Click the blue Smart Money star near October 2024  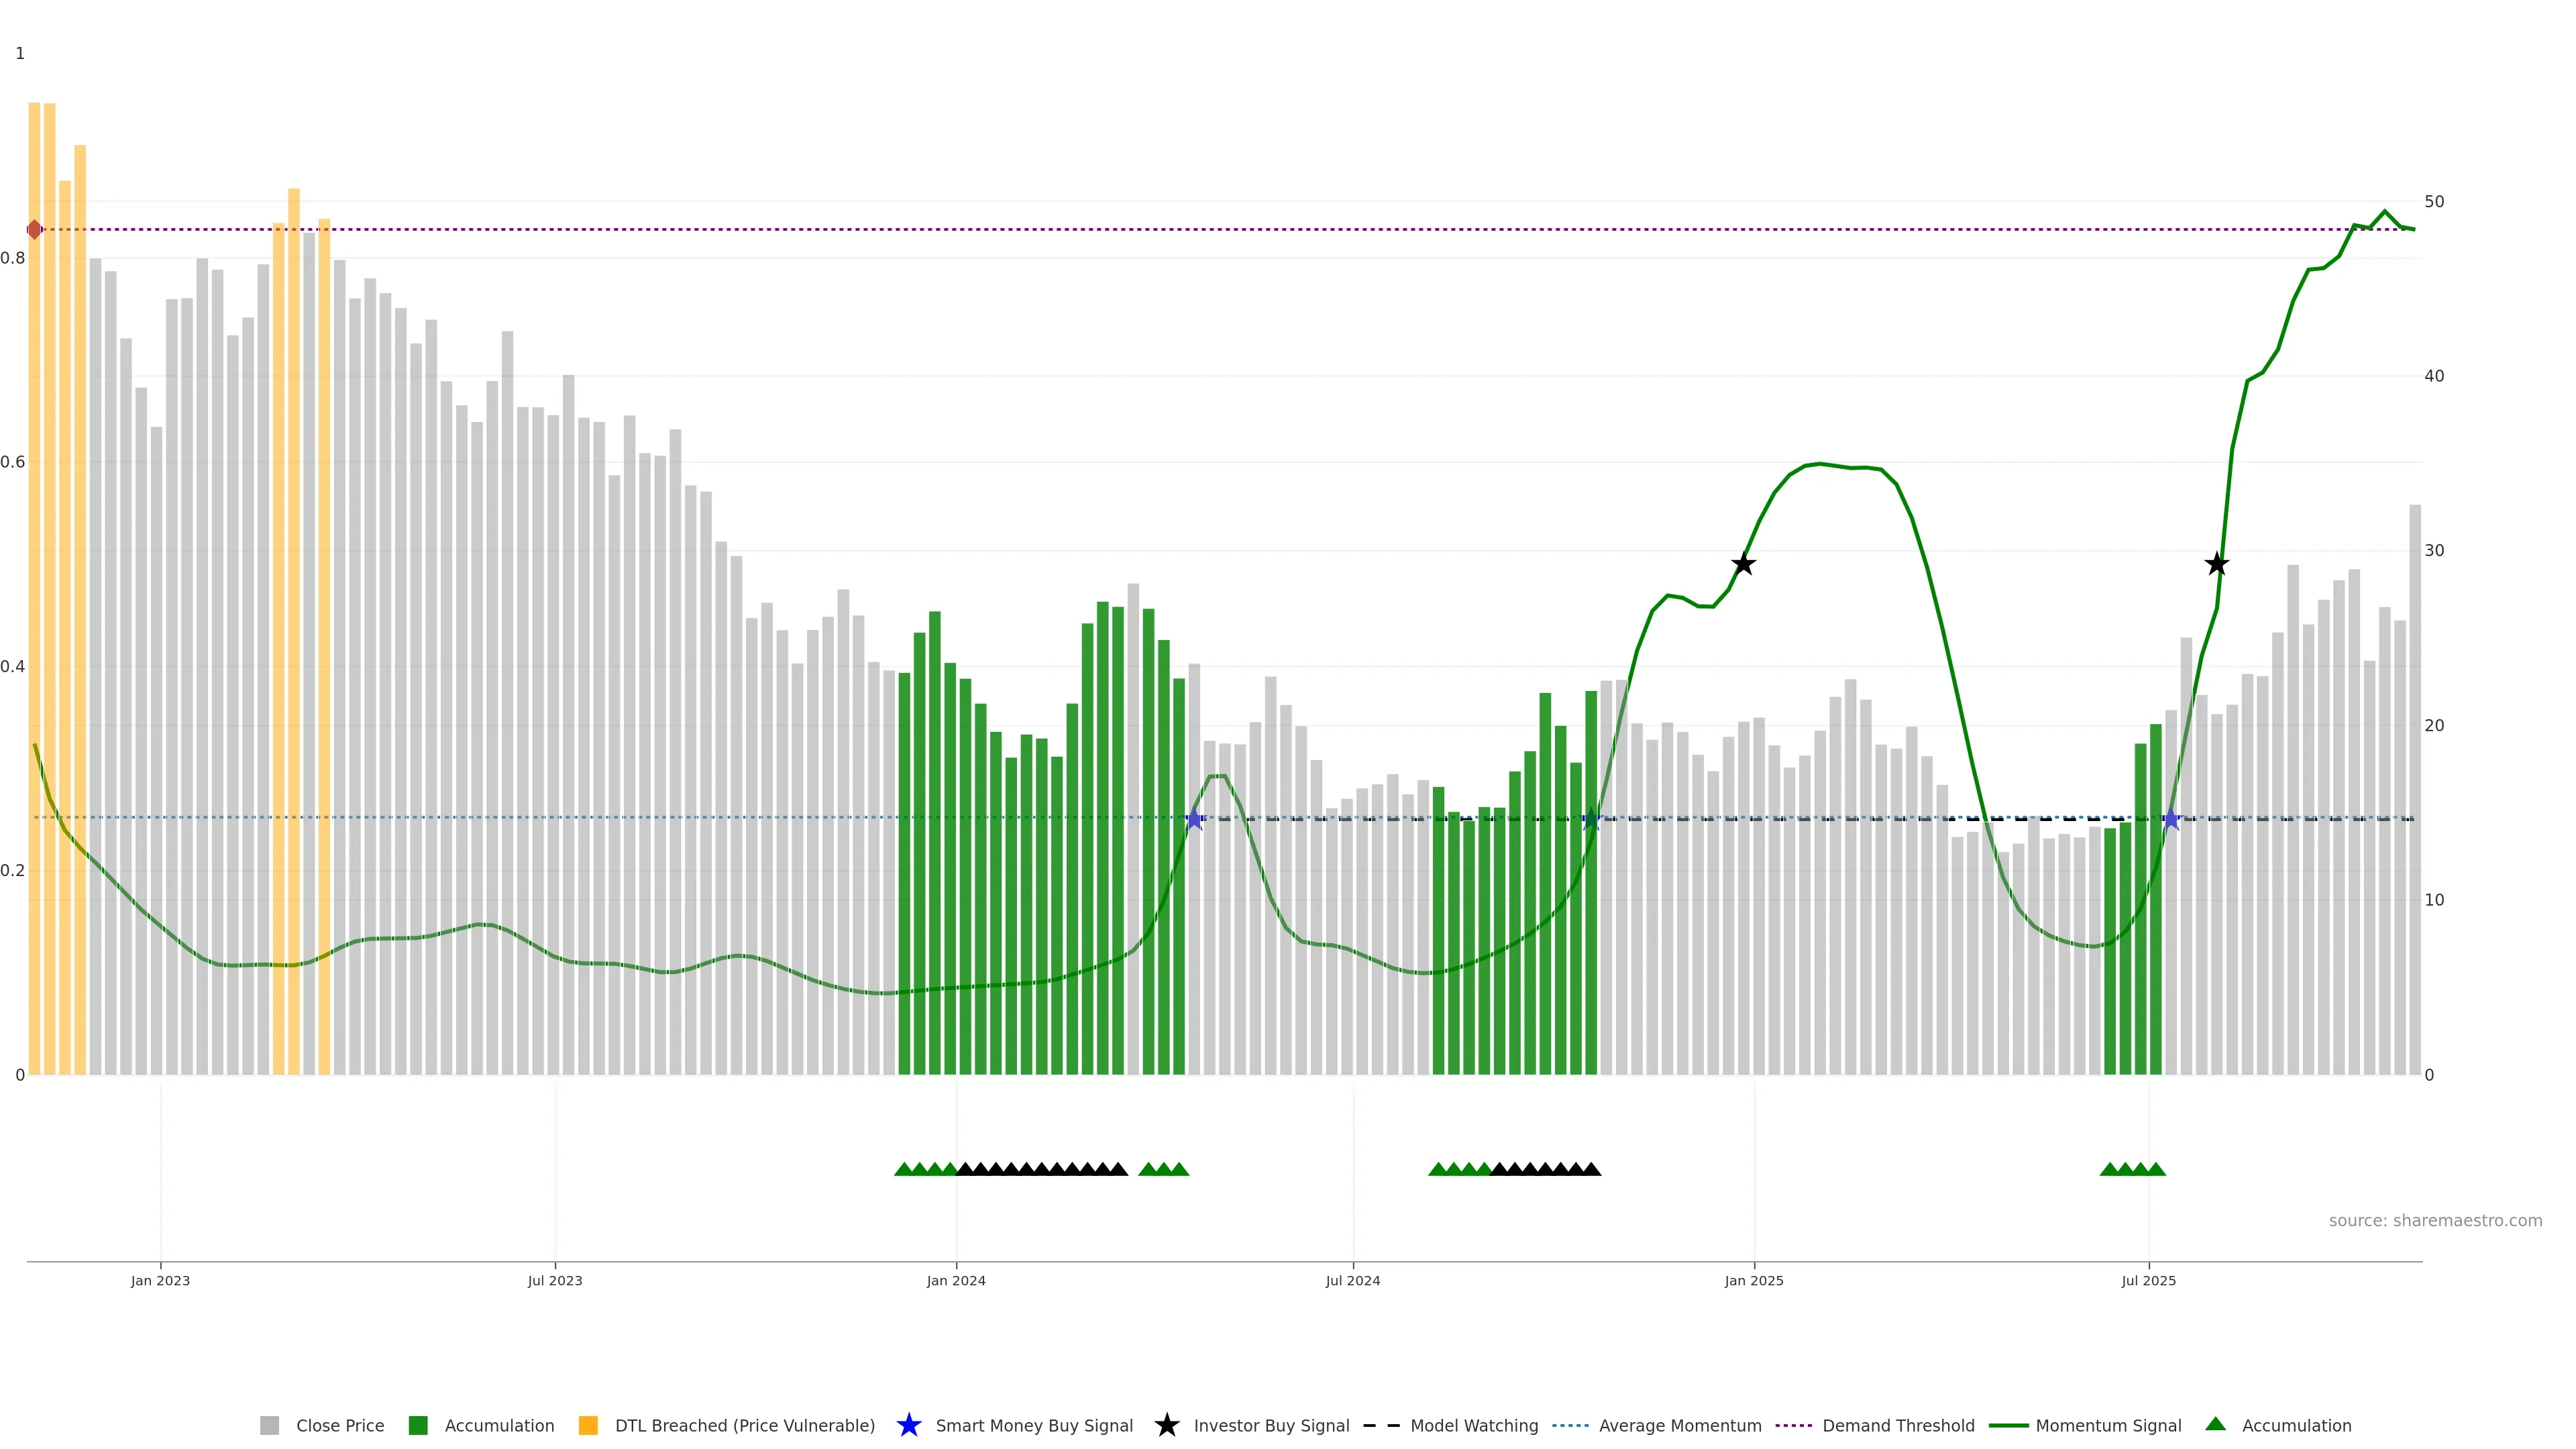[1591, 820]
